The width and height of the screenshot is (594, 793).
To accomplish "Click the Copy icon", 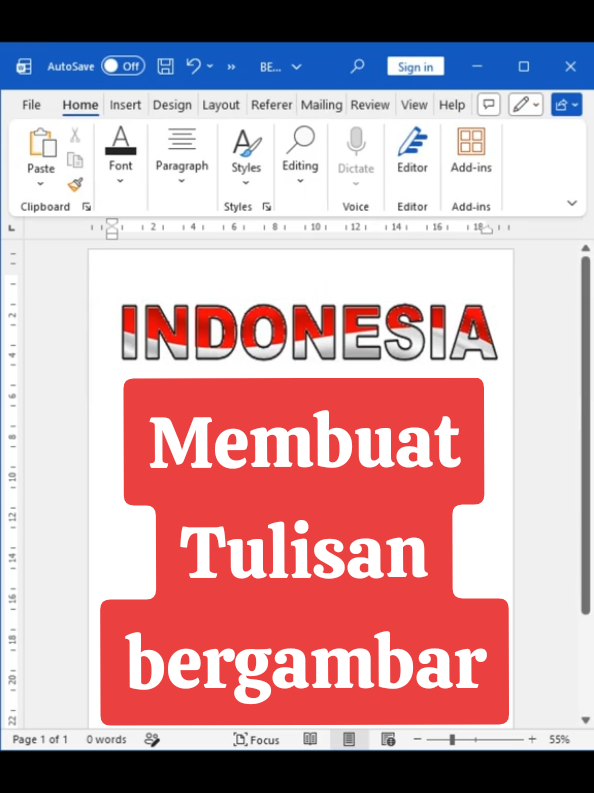I will point(75,160).
